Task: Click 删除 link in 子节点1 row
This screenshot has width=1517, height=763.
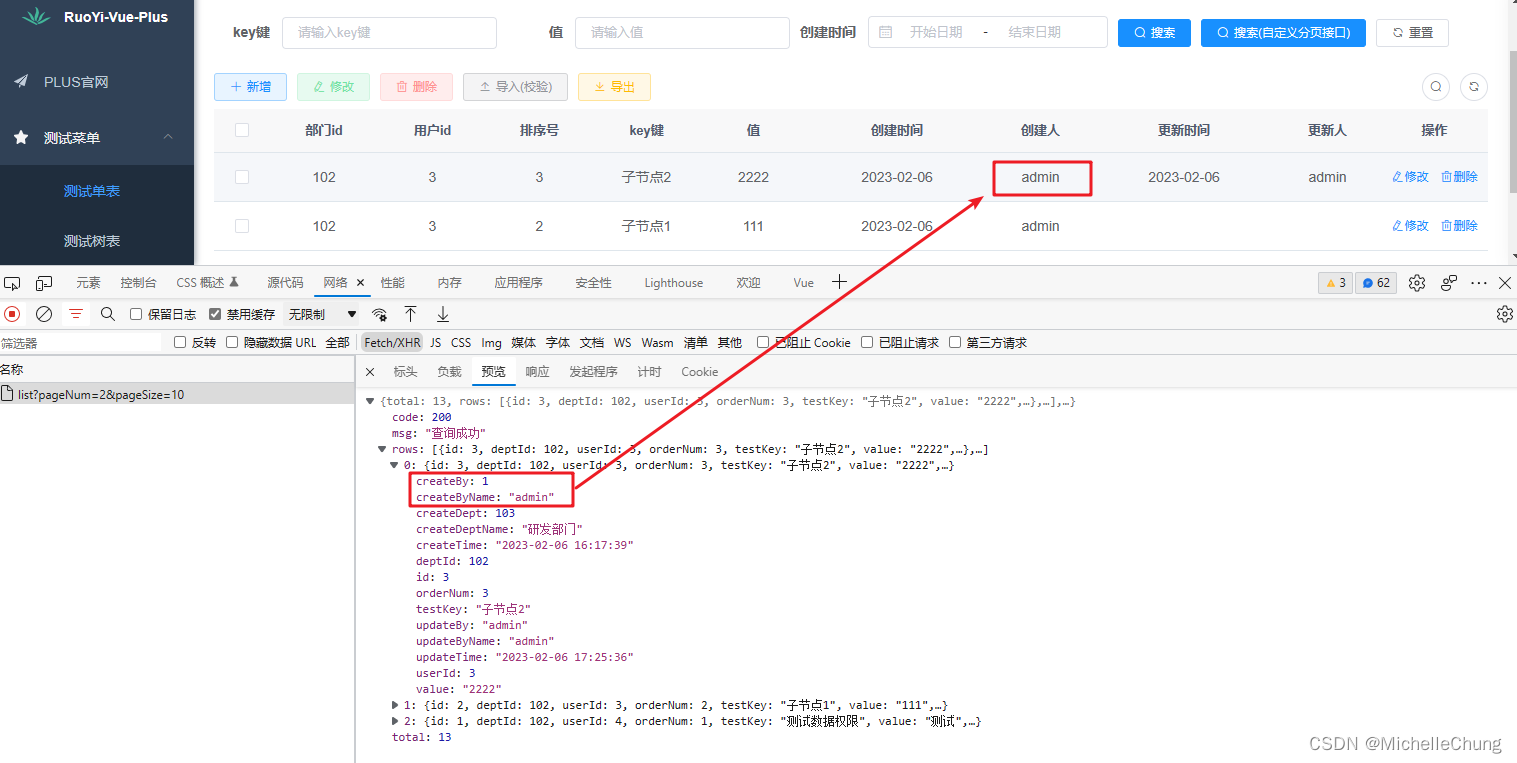Action: 1459,226
